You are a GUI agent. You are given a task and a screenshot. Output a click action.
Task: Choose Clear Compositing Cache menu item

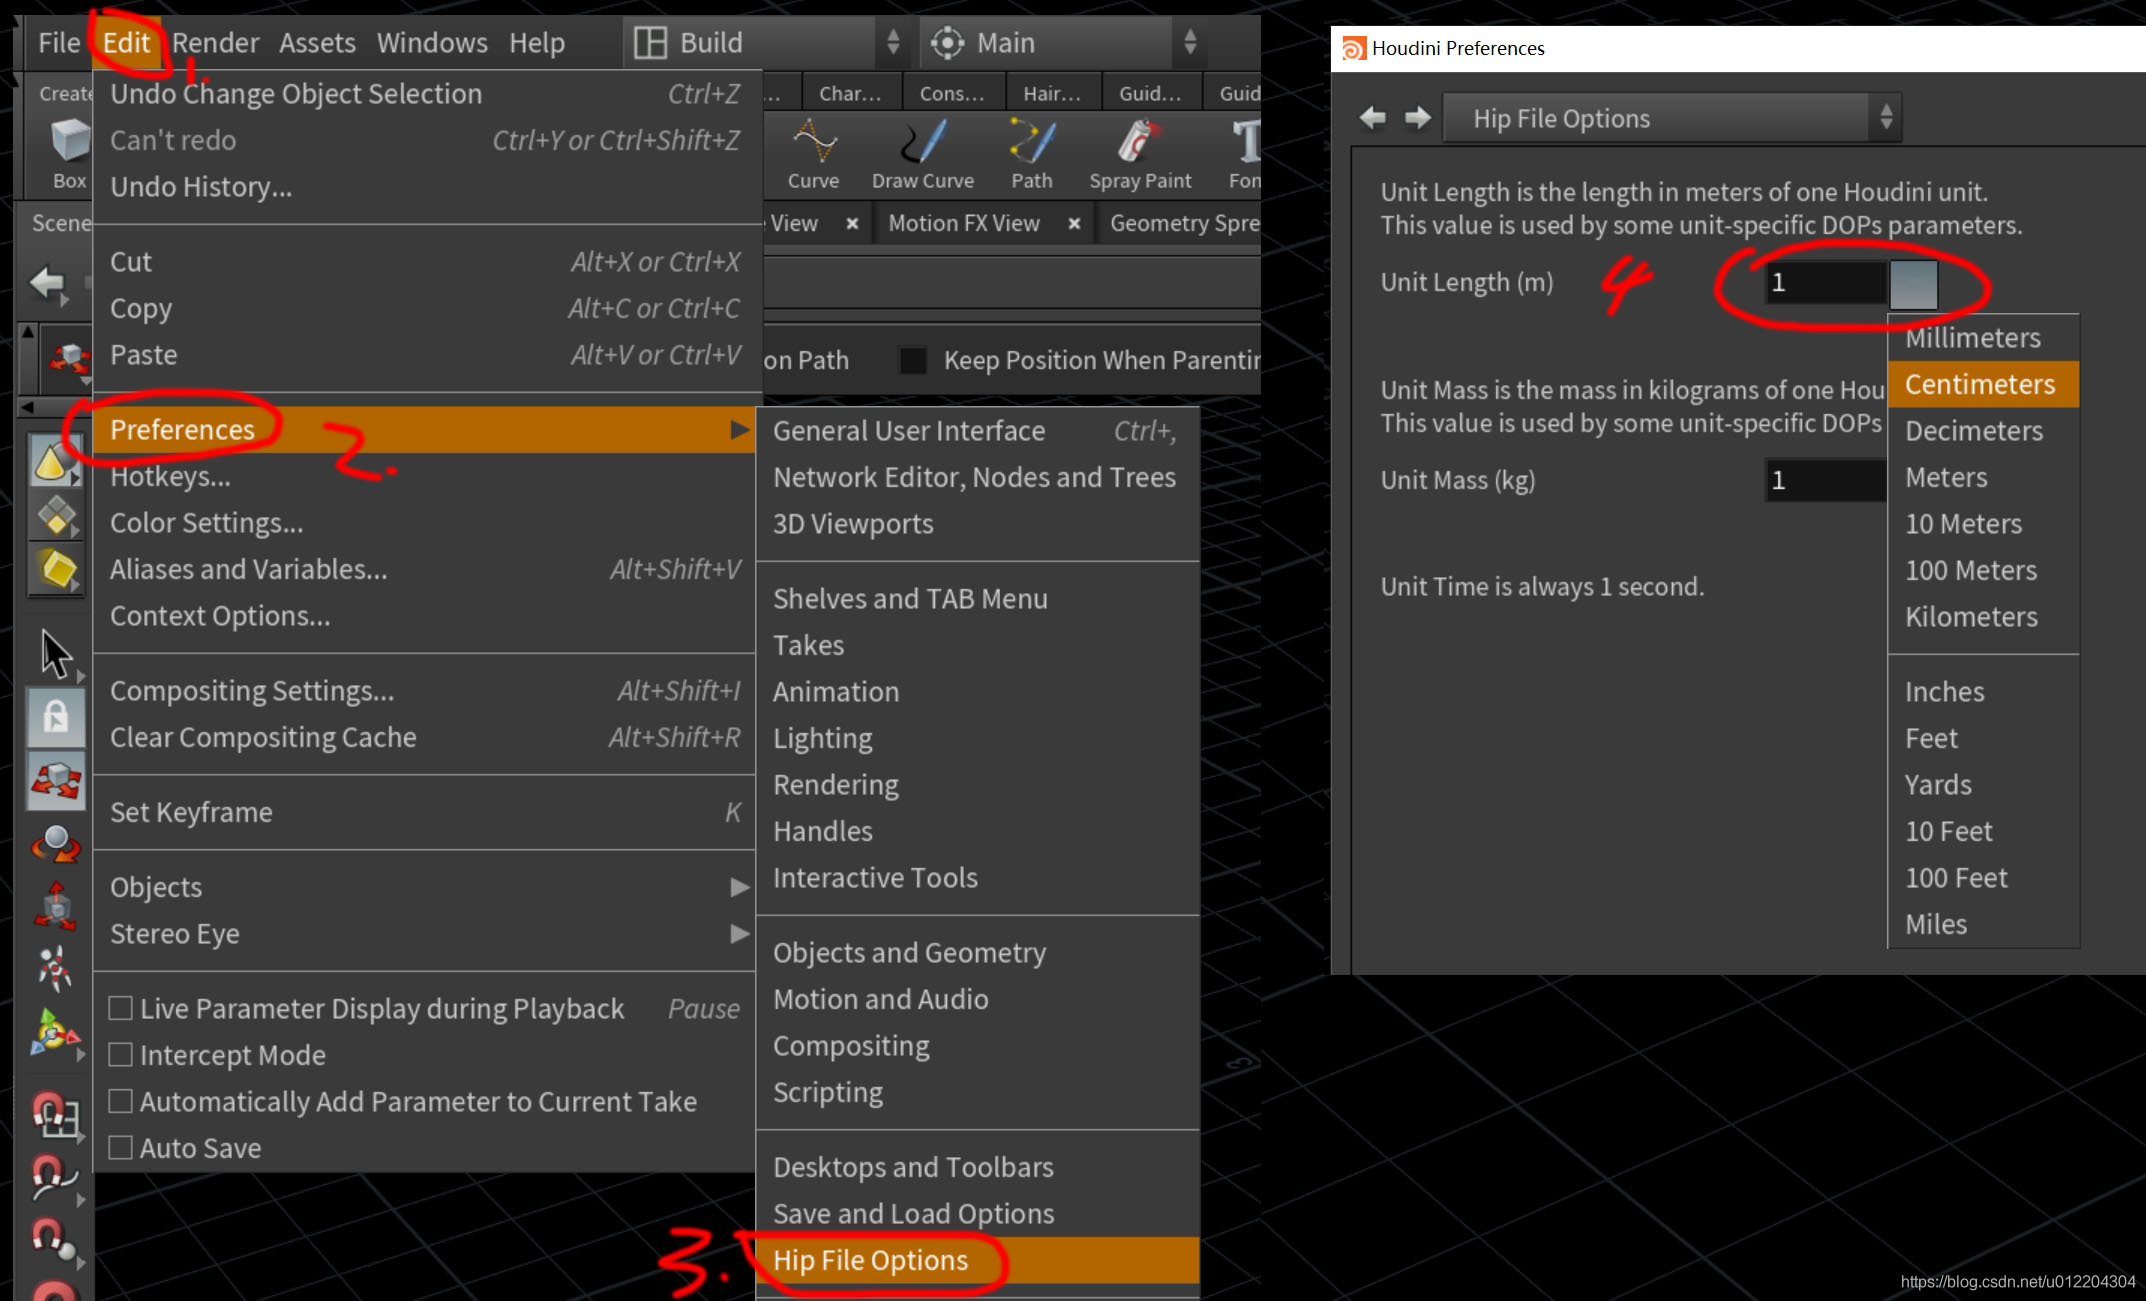424,737
